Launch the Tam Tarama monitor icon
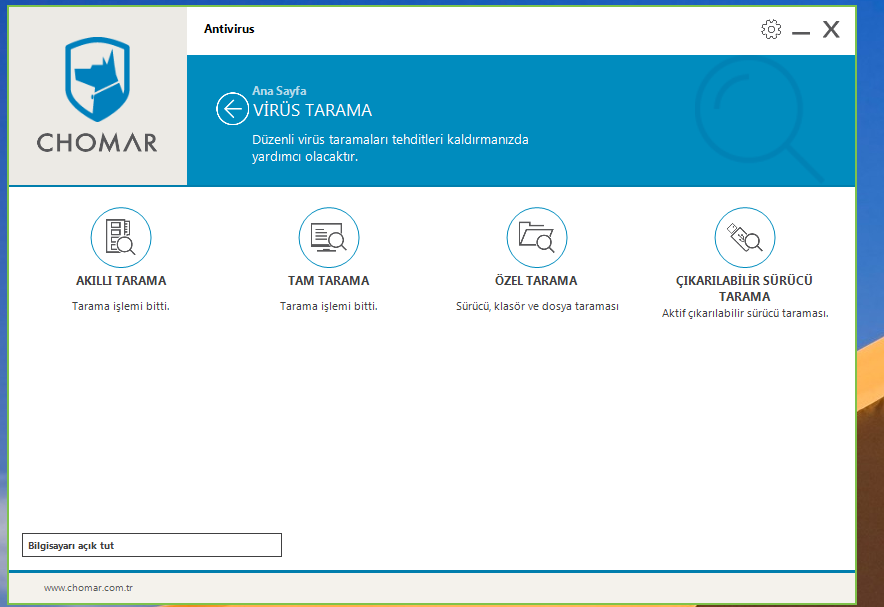 329,237
